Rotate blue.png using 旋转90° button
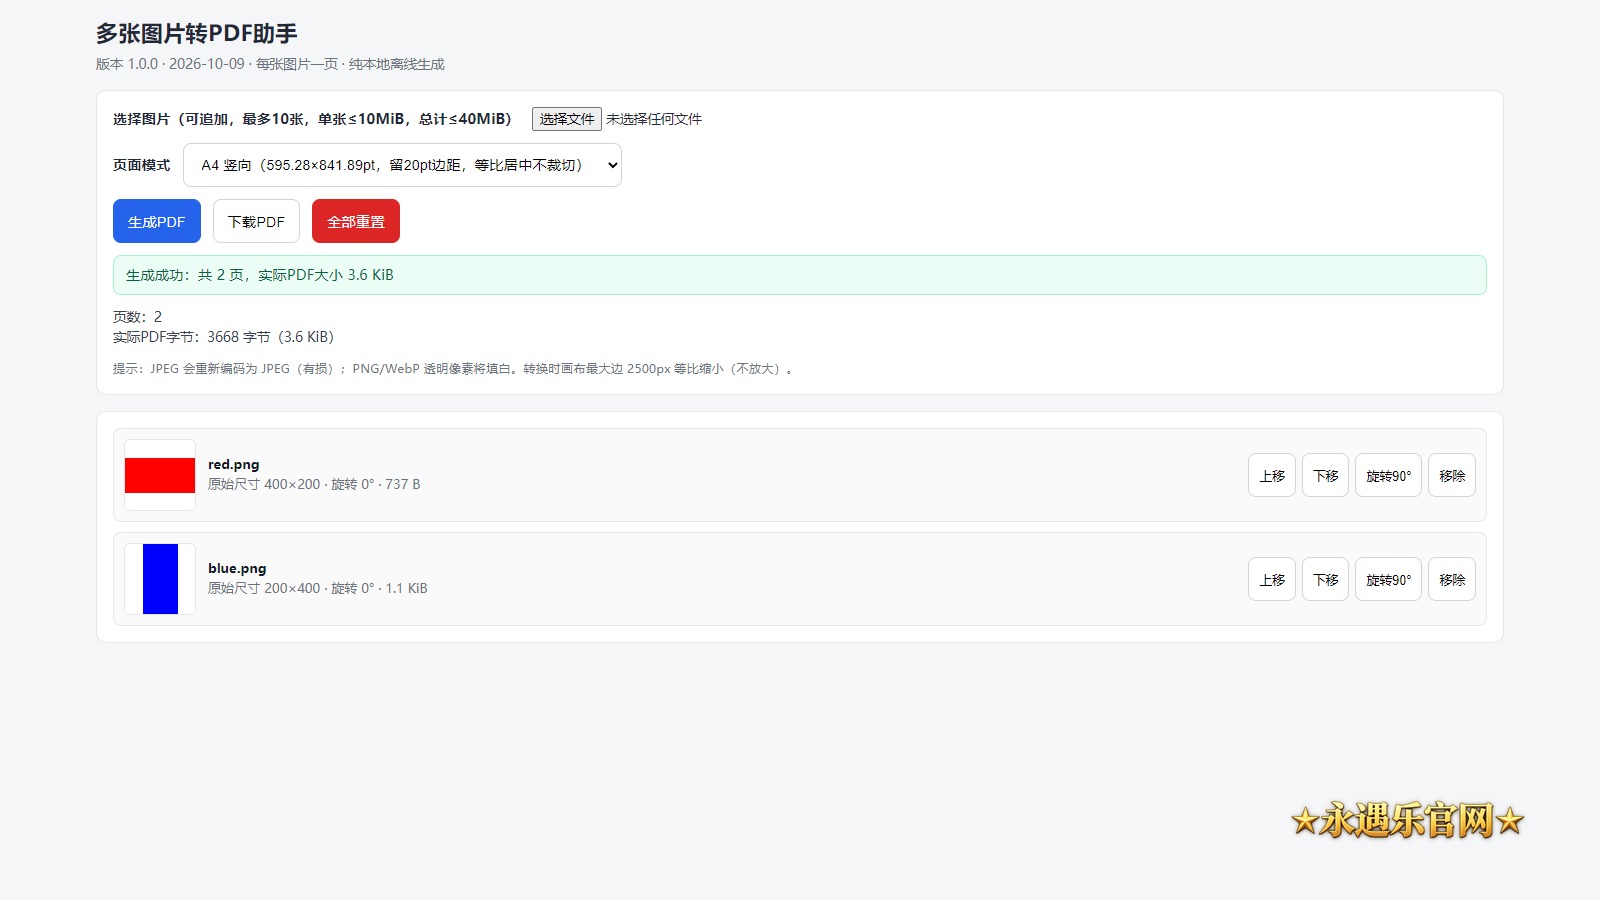The height and width of the screenshot is (900, 1600). tap(1388, 579)
